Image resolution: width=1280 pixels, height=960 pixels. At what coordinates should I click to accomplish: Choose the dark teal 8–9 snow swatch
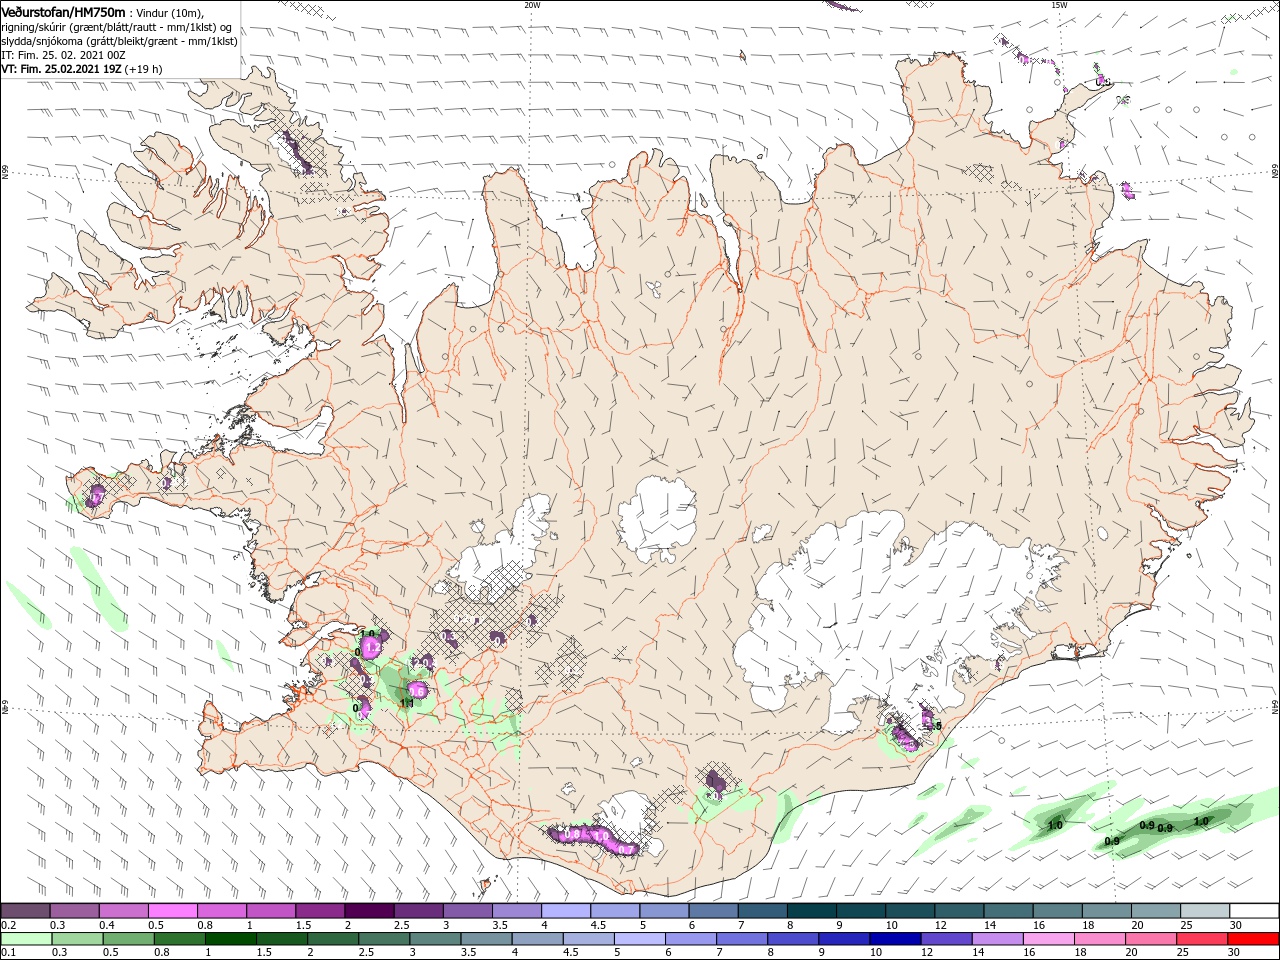(x=812, y=911)
